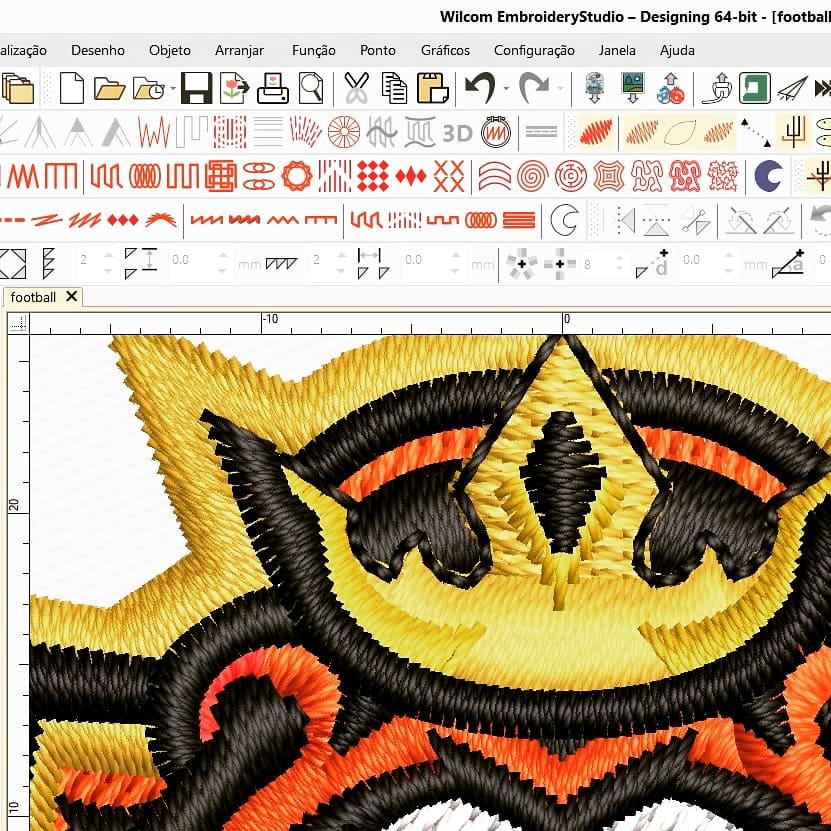Viewport: 831px width, 831px height.
Task: Select the three diamonds outline stitch
Action: 123,219
